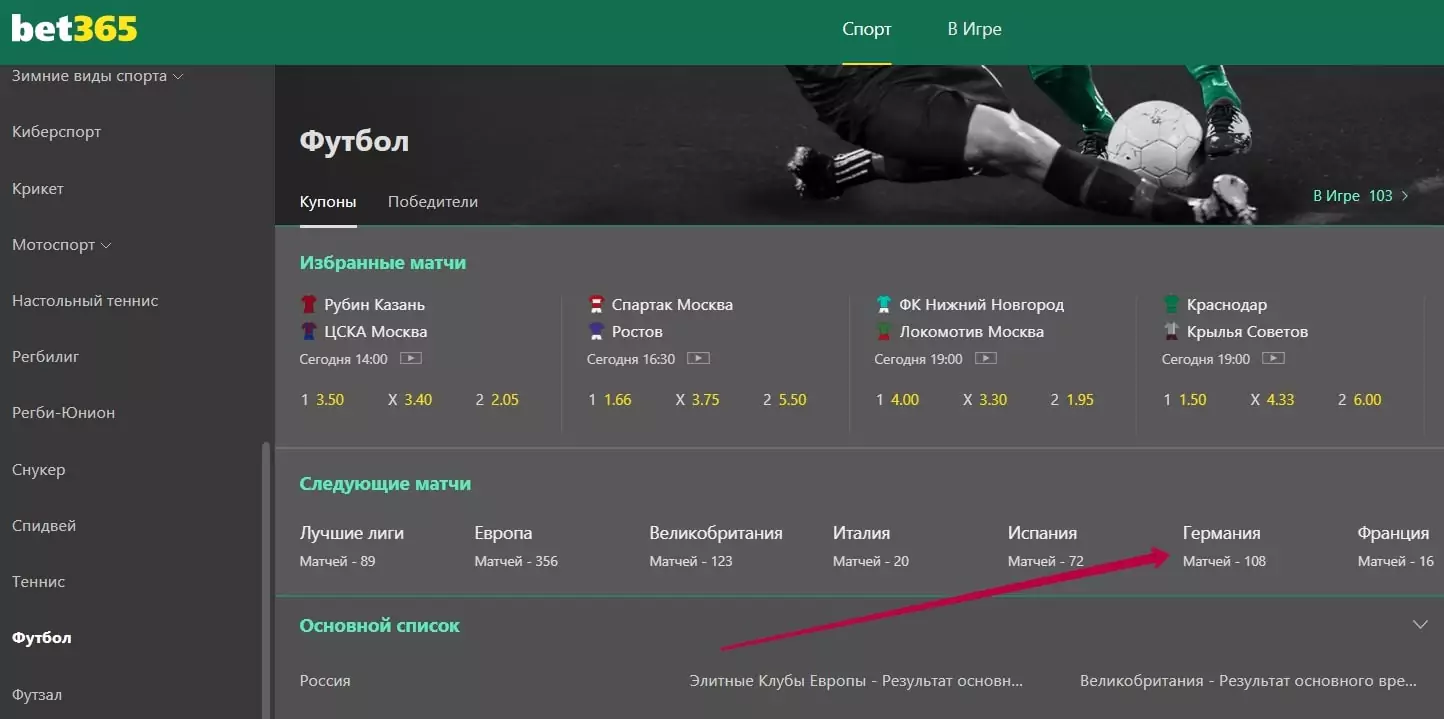Open Теннис in the sidebar
Screen dimensions: 1444x719
pos(39,582)
